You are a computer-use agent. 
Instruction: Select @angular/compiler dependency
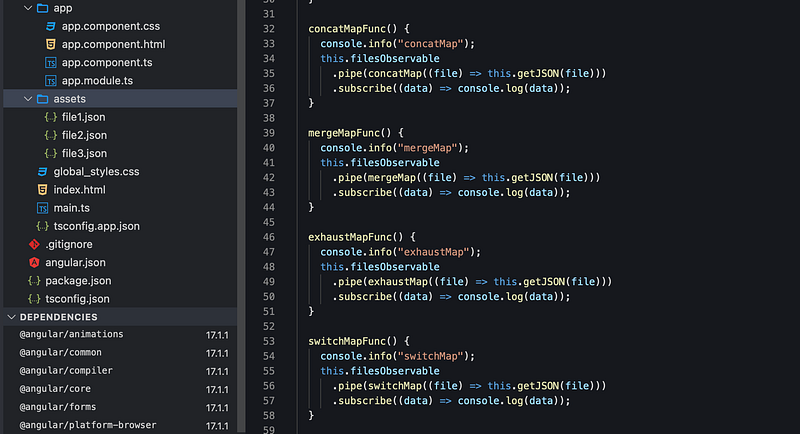66,371
